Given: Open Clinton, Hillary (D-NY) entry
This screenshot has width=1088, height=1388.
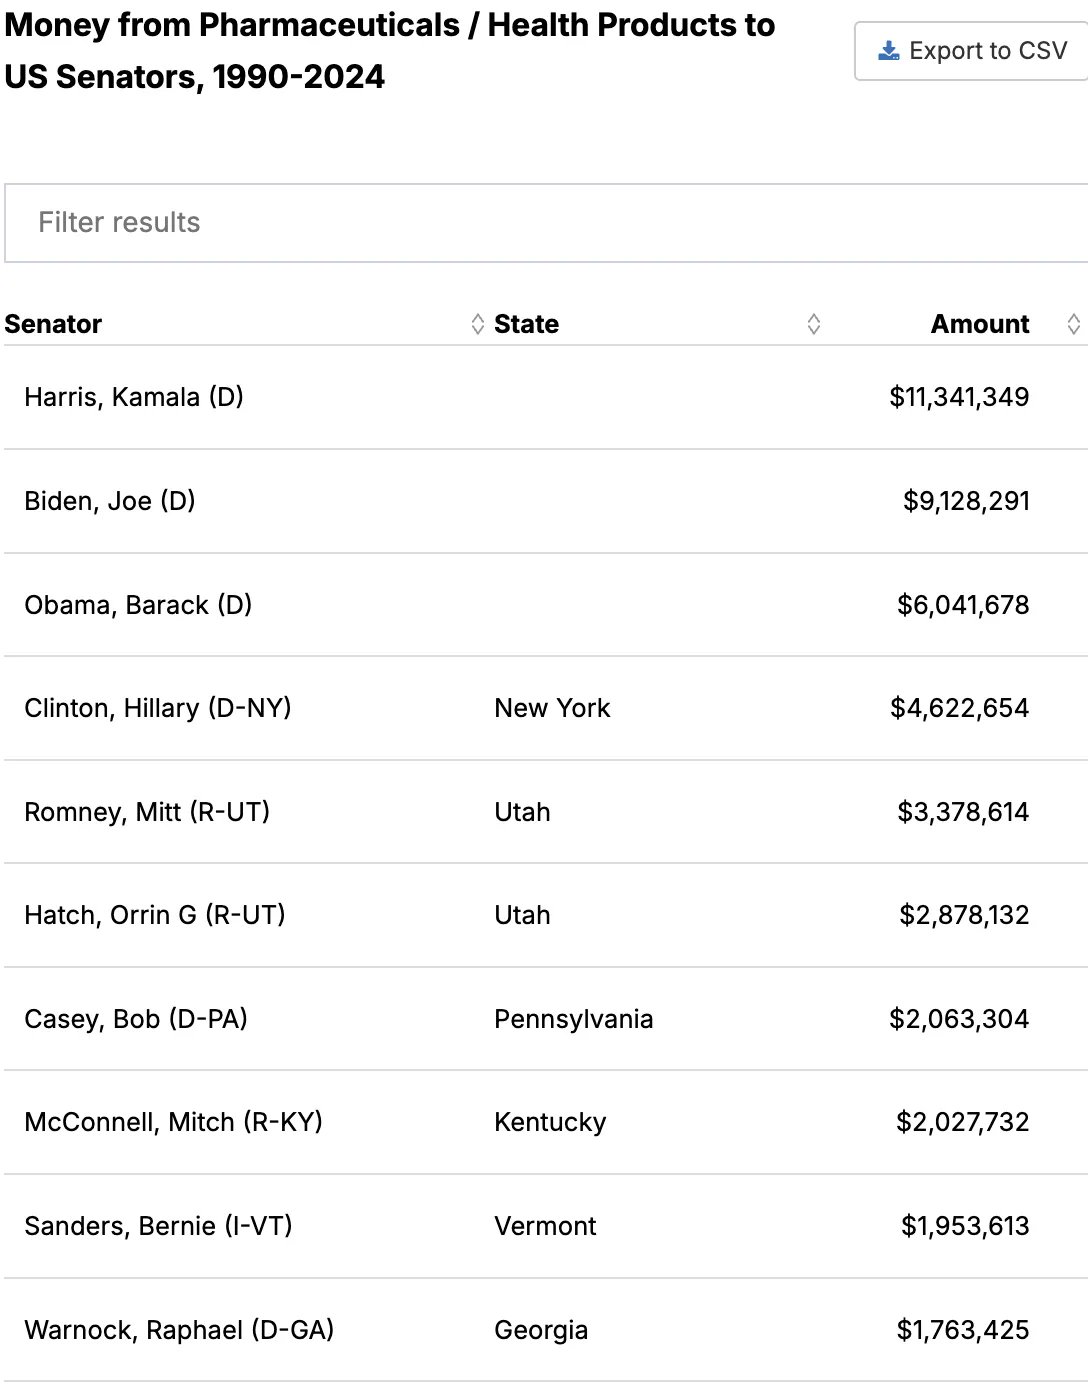Looking at the screenshot, I should pos(158,708).
